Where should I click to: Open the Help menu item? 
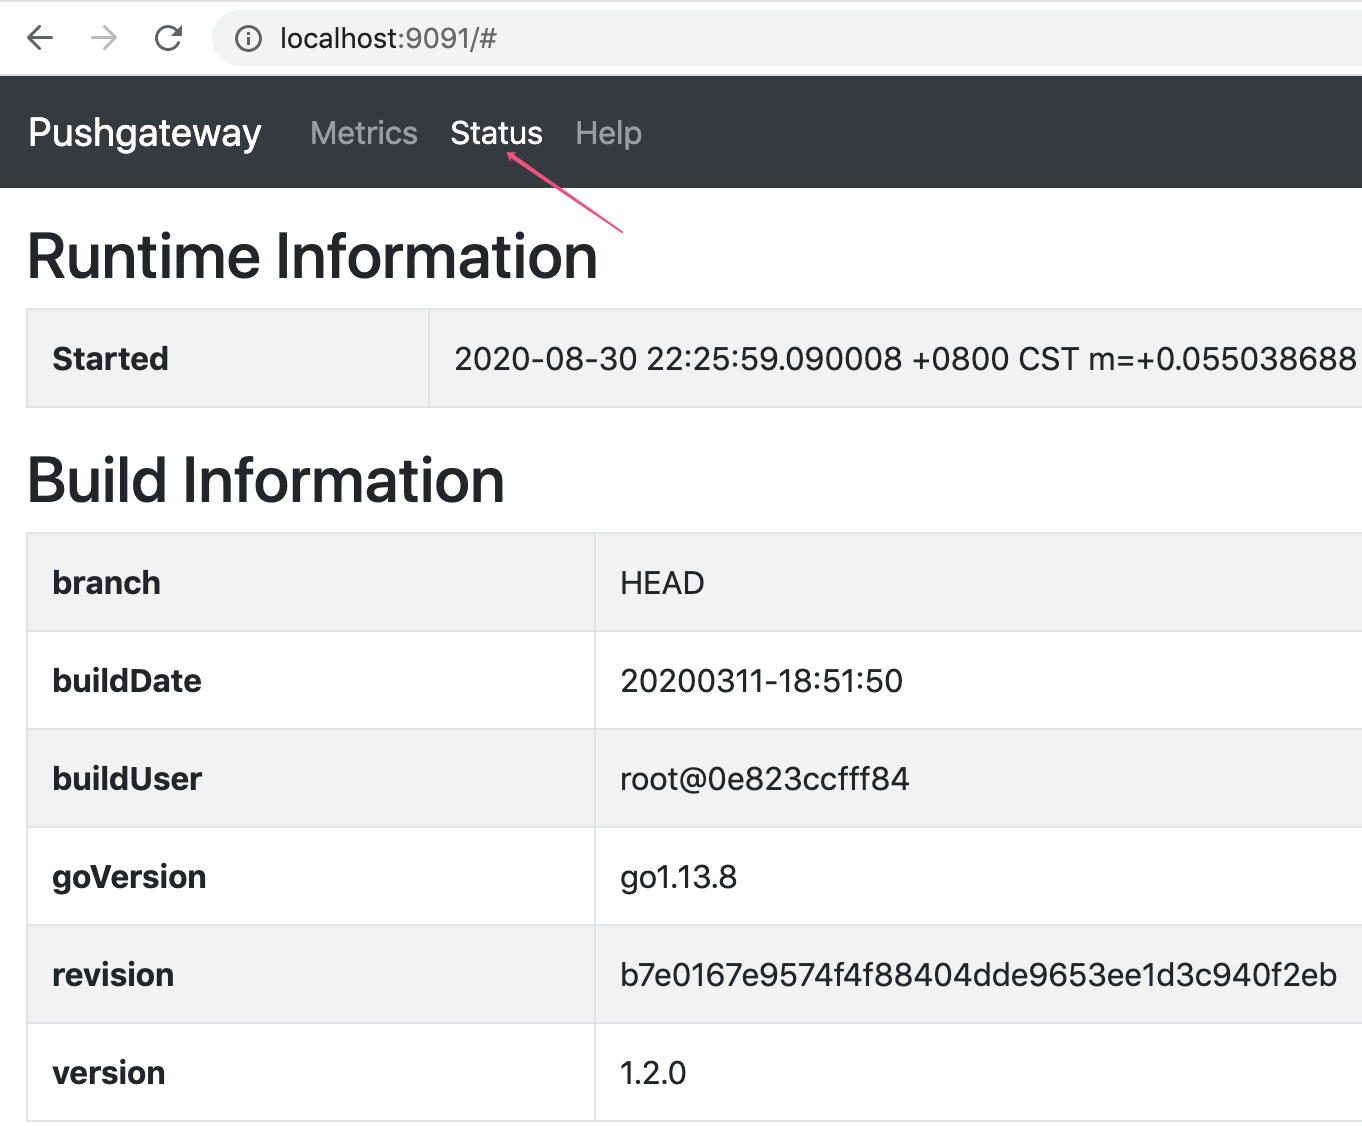coord(608,133)
